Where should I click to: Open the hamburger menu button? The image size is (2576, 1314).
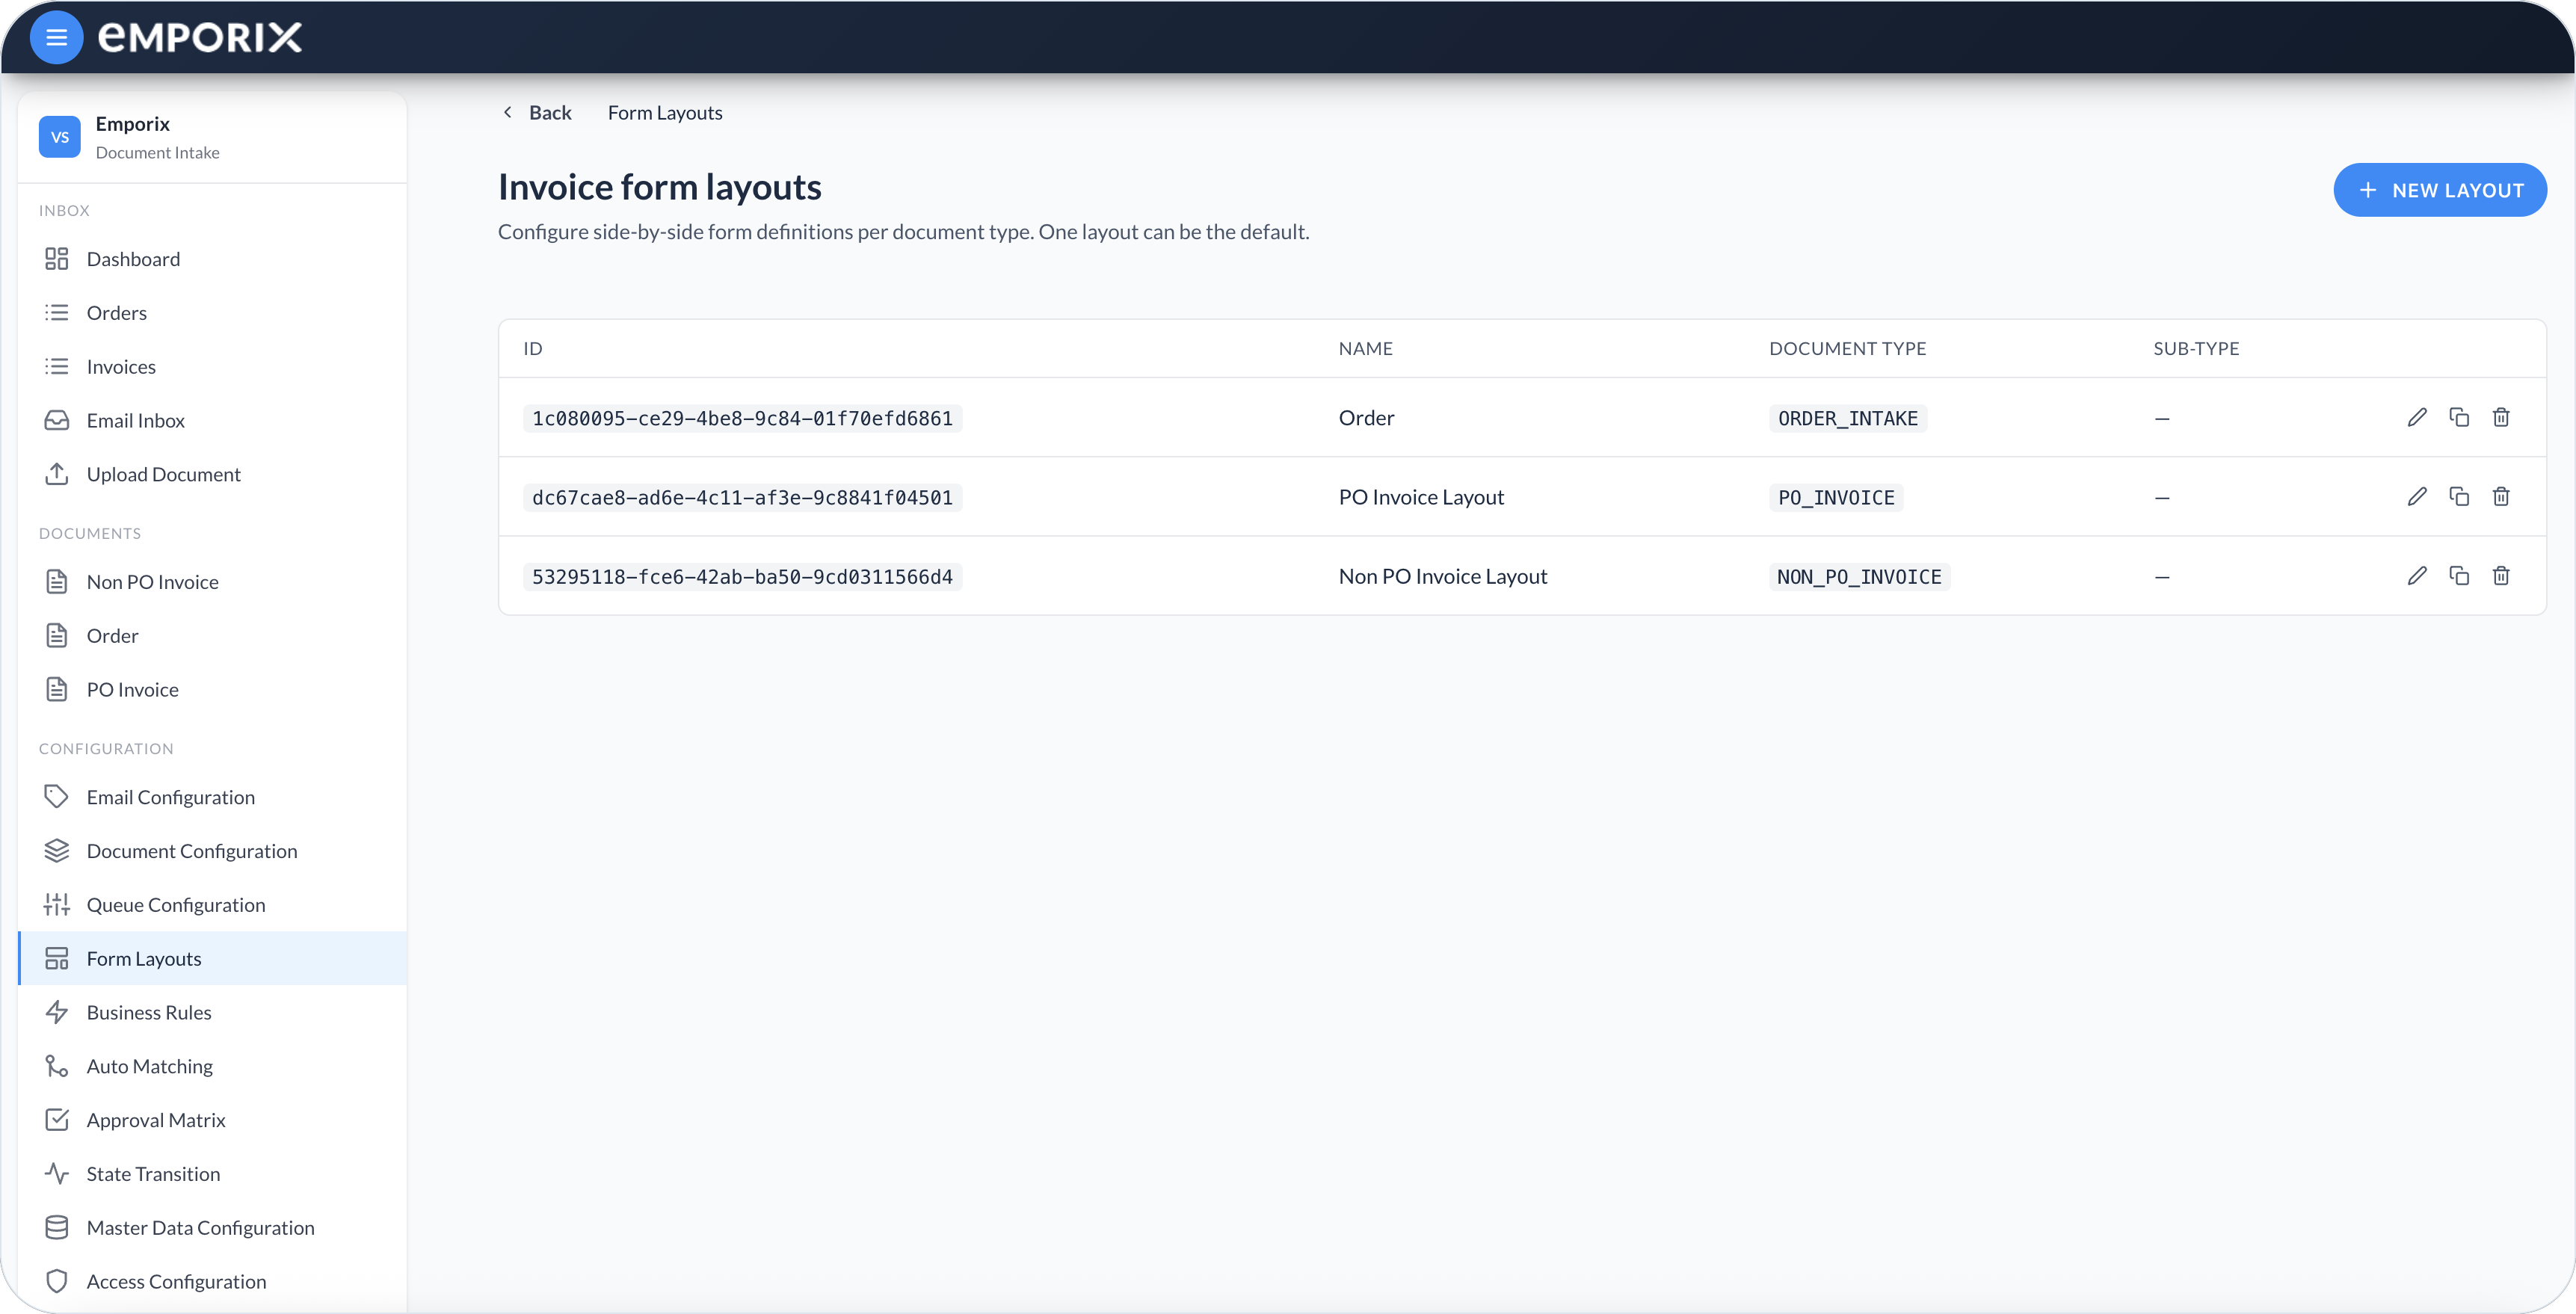(56, 37)
